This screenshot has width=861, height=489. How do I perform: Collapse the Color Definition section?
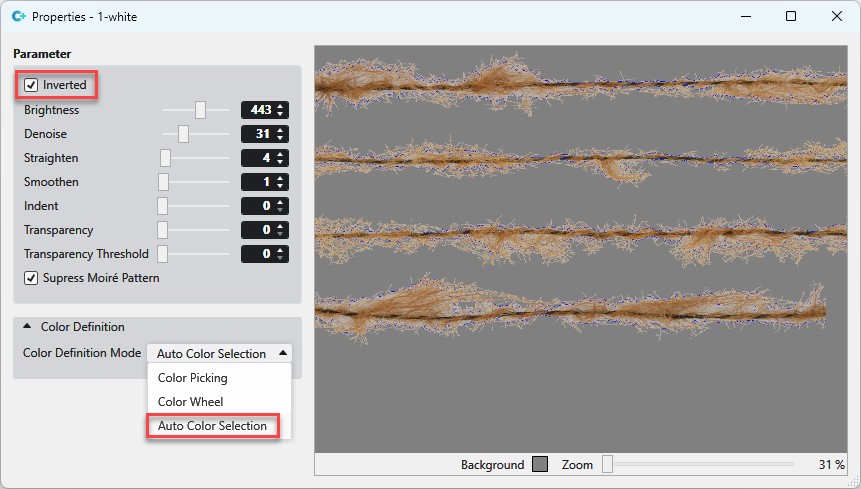(27, 327)
